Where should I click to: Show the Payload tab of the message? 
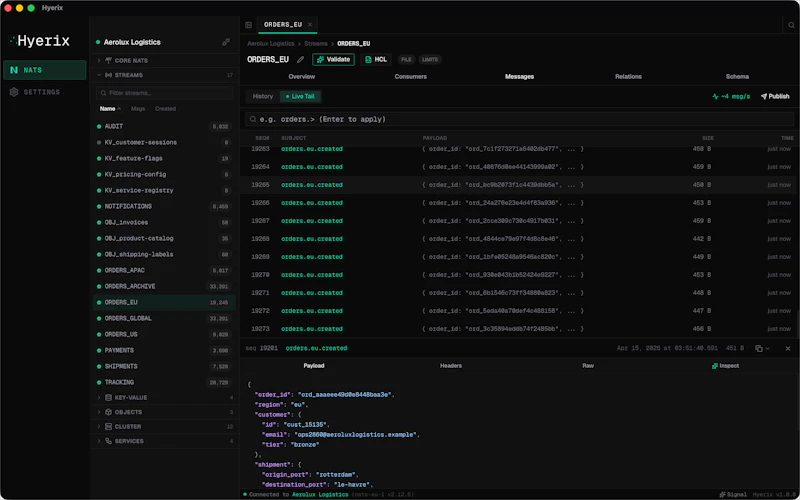pyautogui.click(x=314, y=365)
